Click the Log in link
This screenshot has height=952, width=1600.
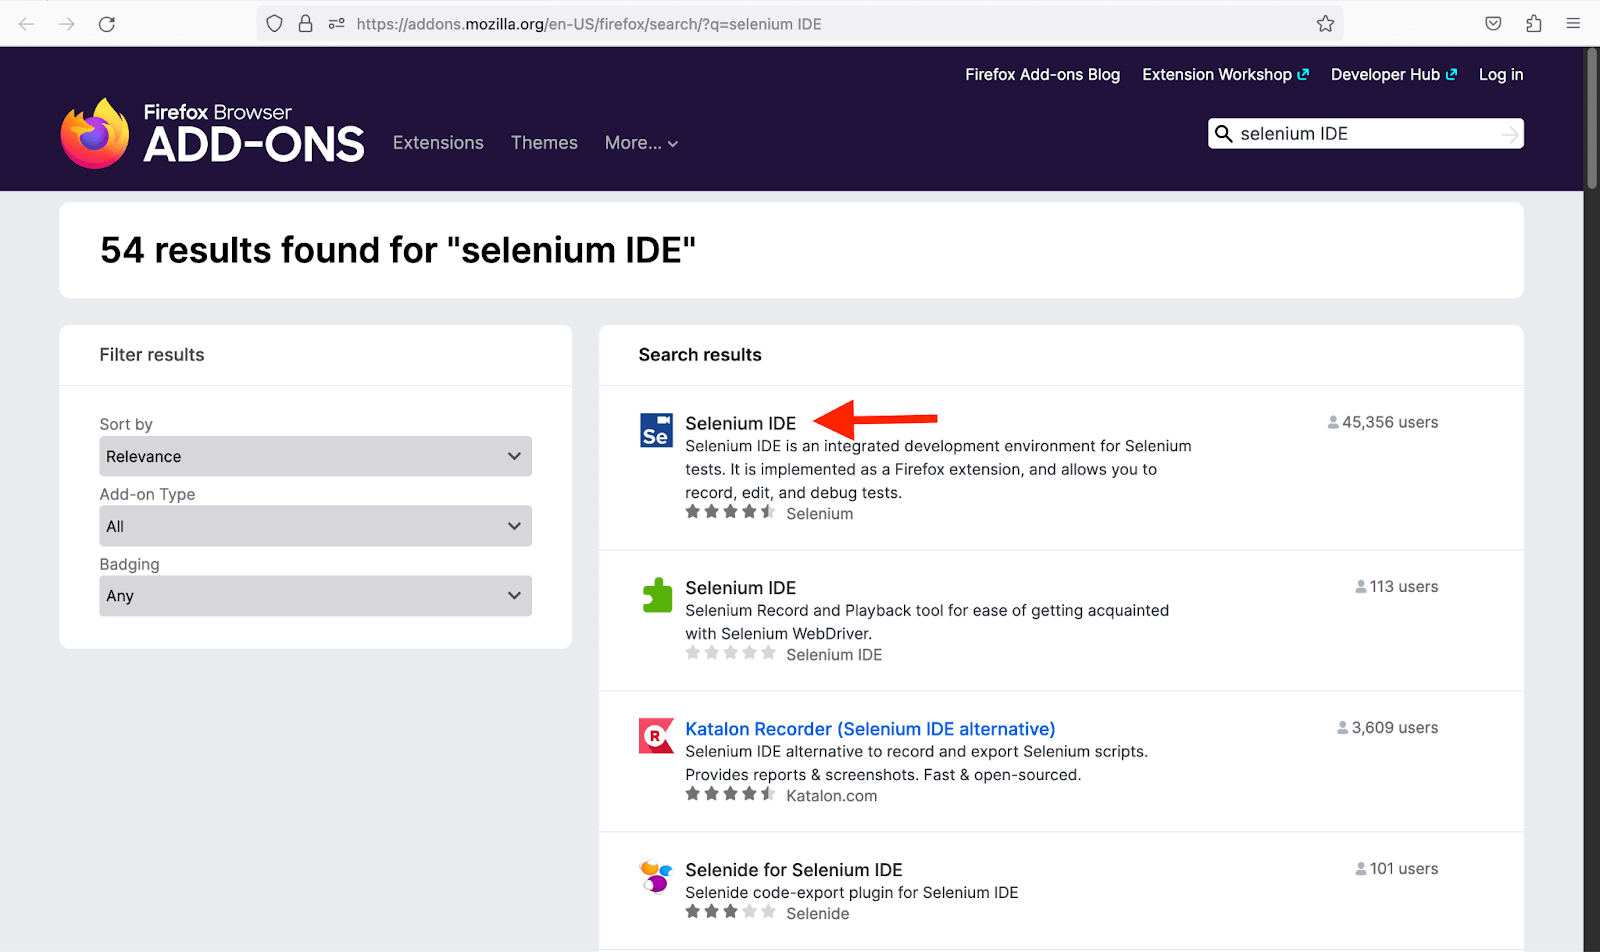pyautogui.click(x=1500, y=74)
